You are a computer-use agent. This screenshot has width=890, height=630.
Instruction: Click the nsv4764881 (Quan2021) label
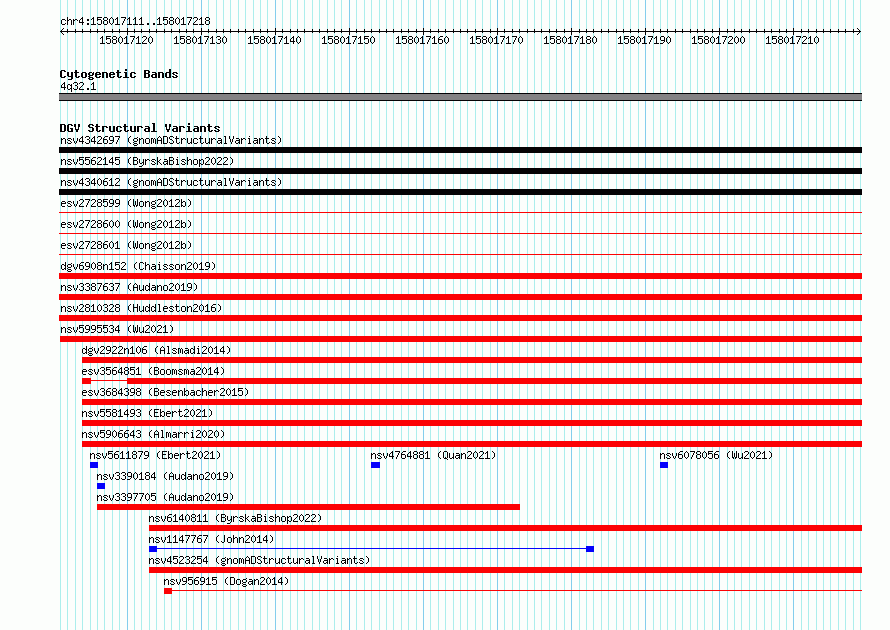[433, 455]
